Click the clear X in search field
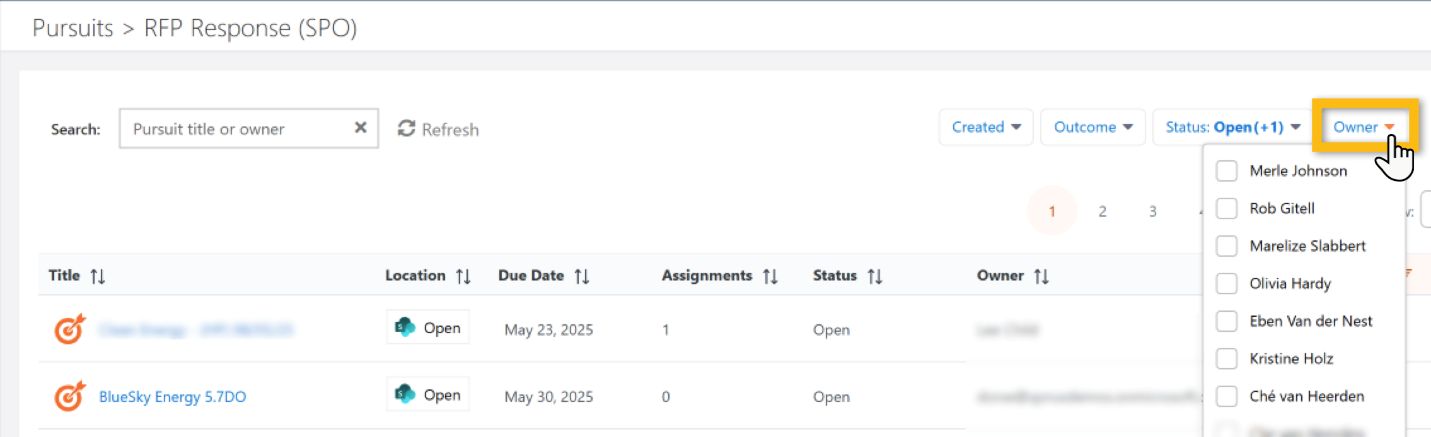Image resolution: width=1431 pixels, height=437 pixels. click(361, 128)
